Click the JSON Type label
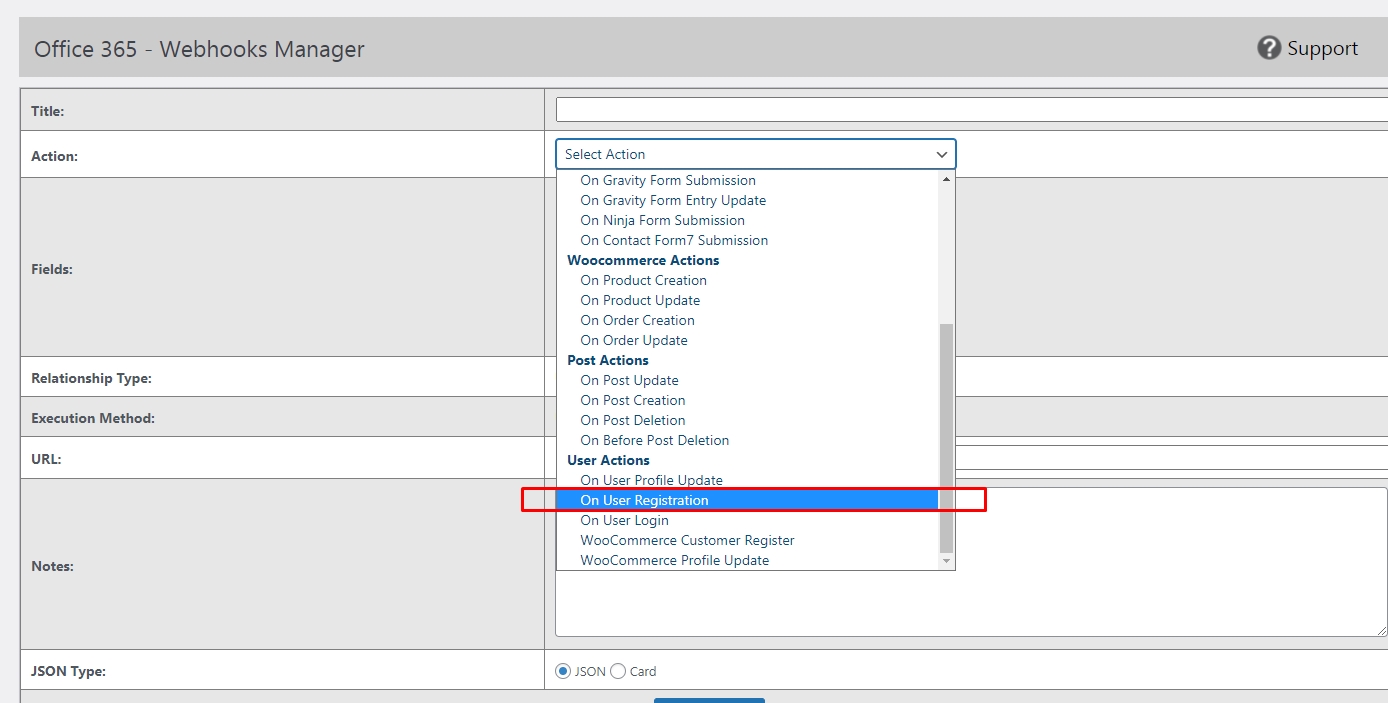Viewport: 1388px width, 703px height. tap(68, 671)
